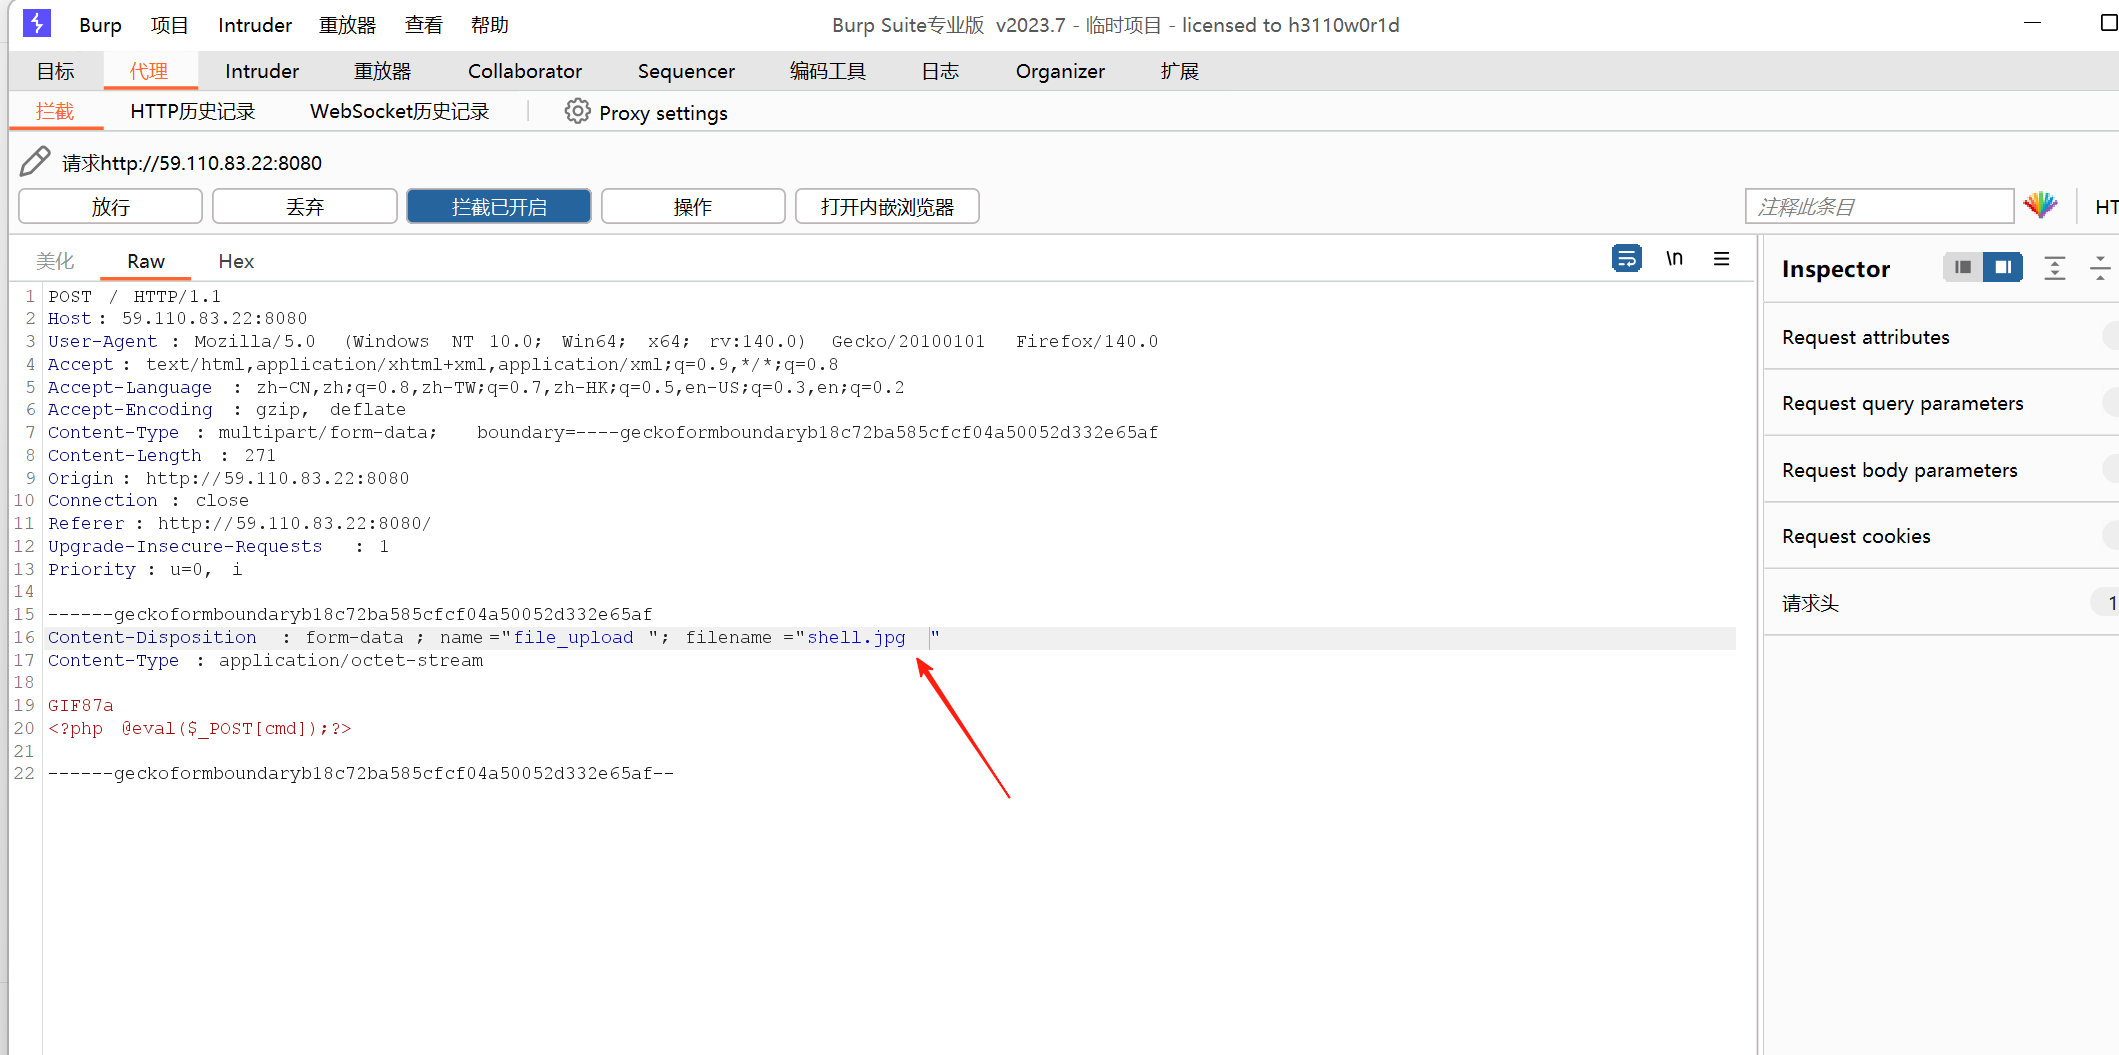Switch to the 扩展 tab
The width and height of the screenshot is (2119, 1055).
click(1180, 71)
